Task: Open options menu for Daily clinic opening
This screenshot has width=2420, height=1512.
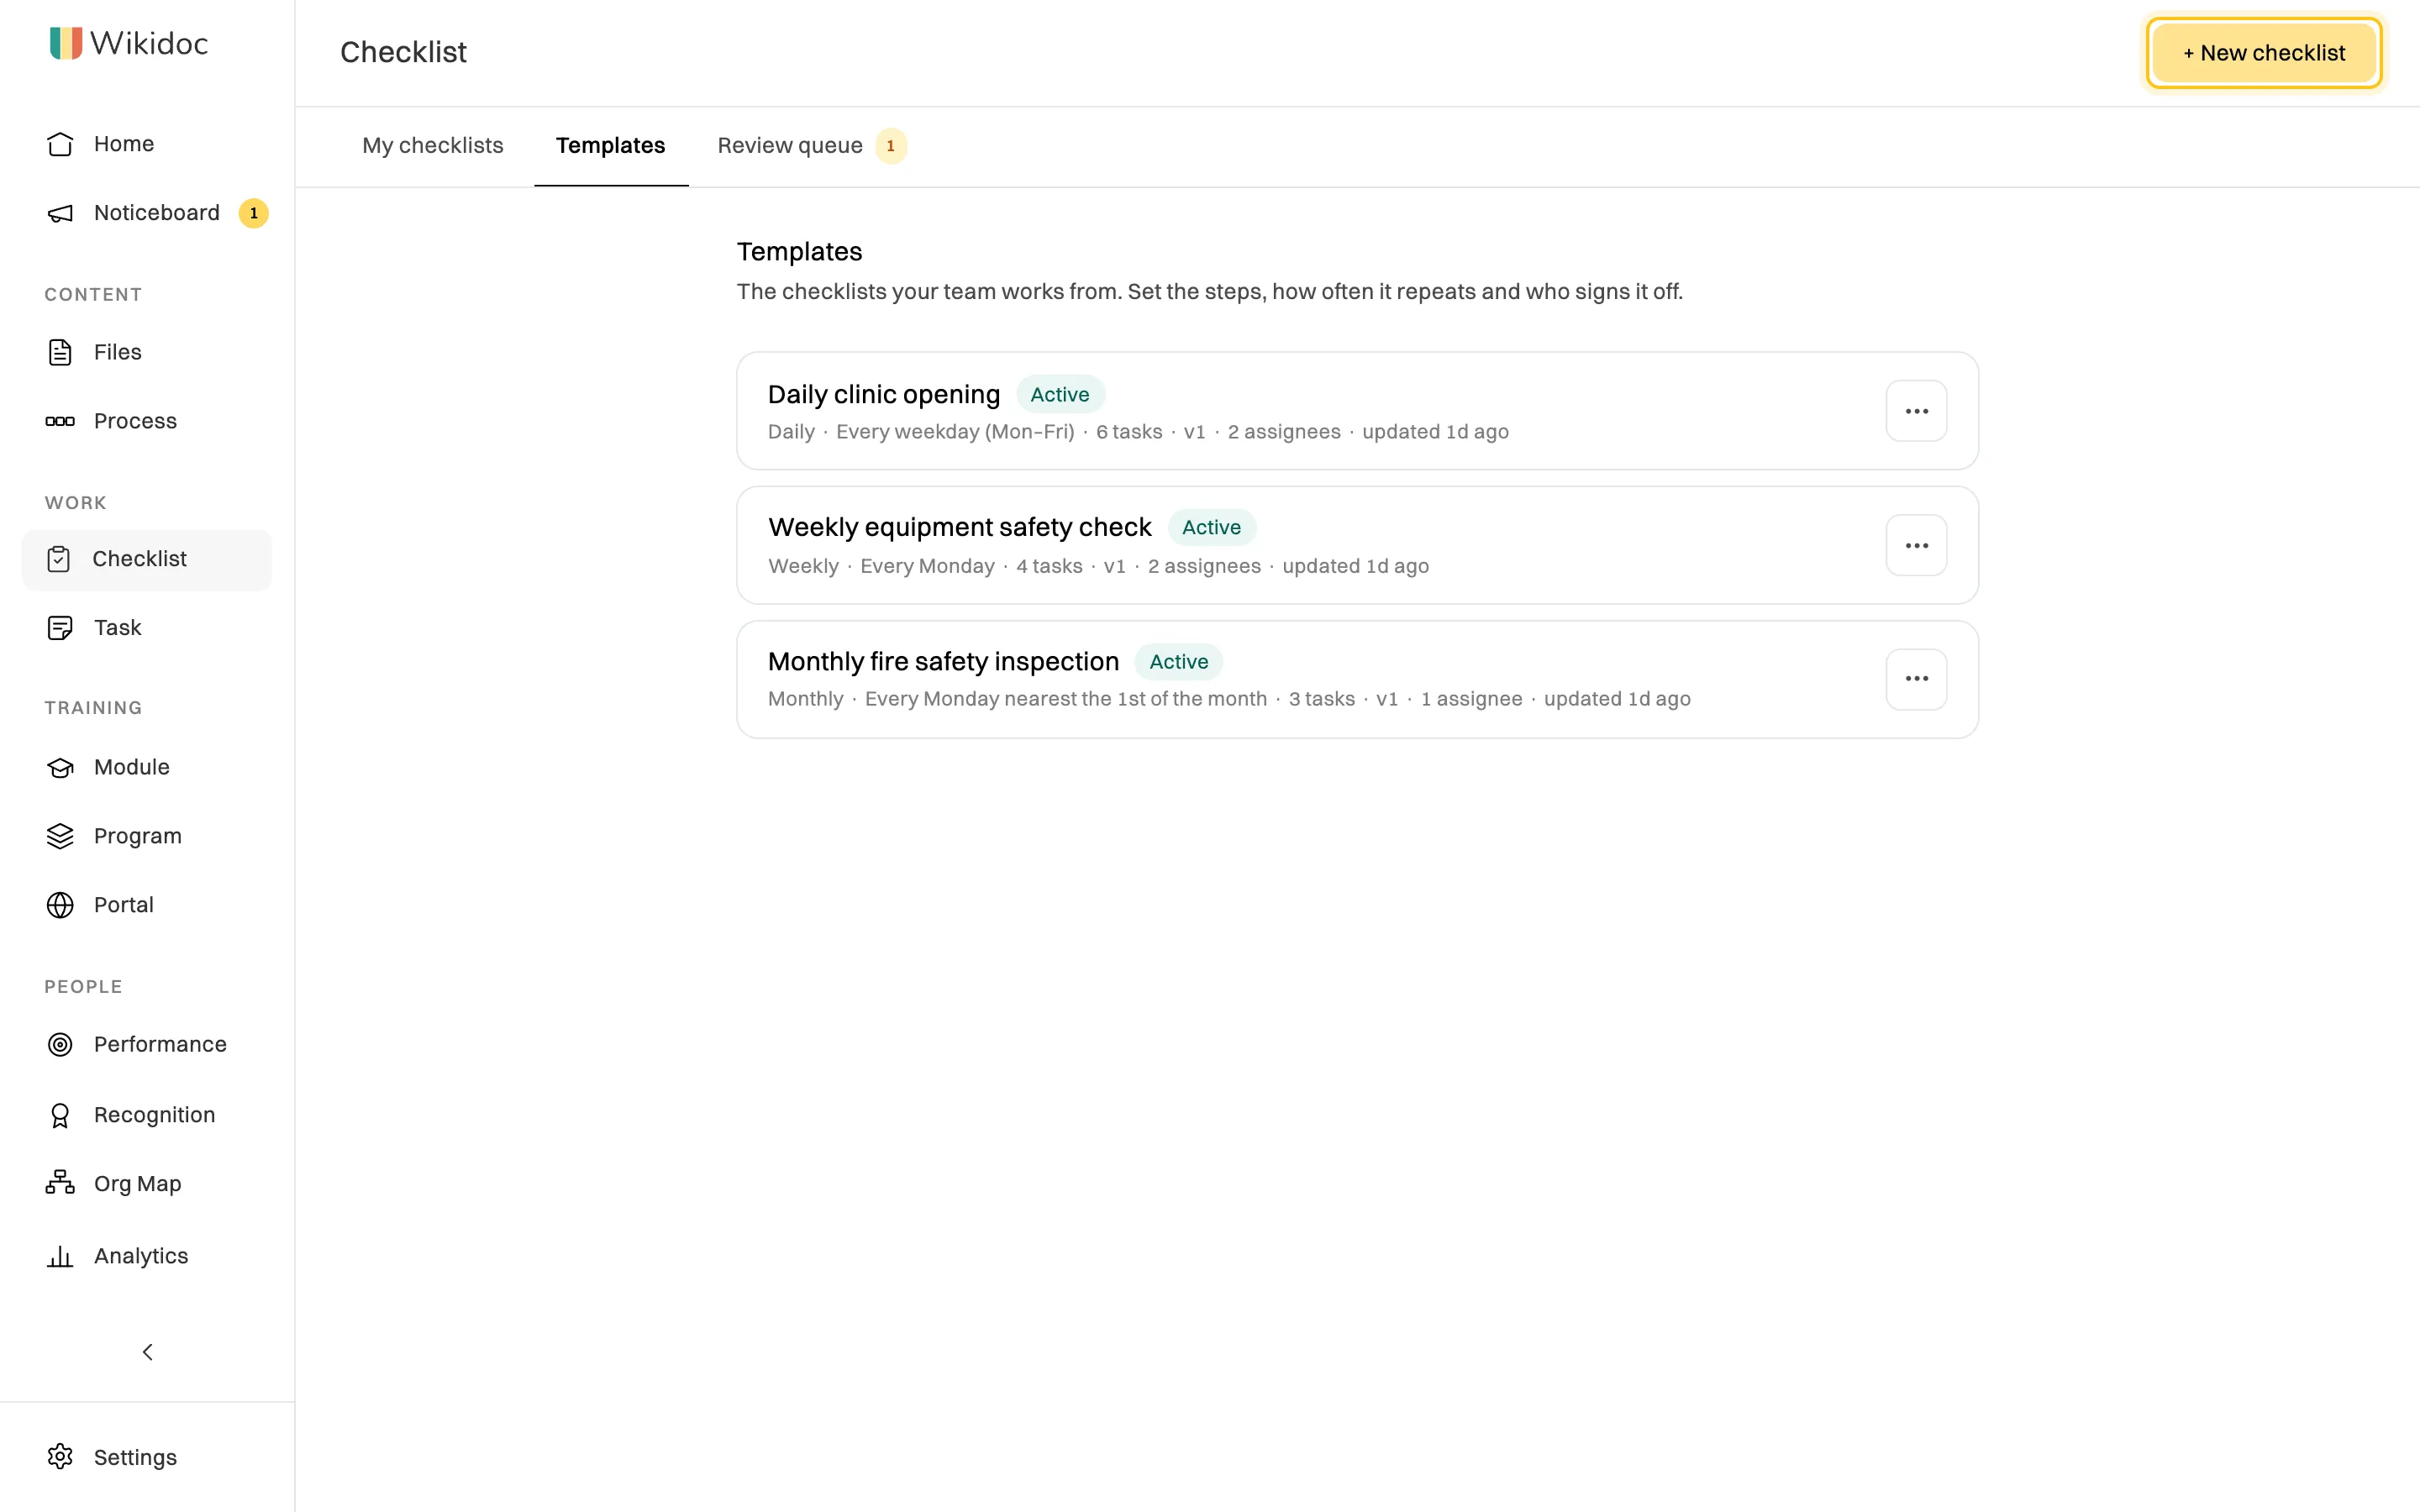Action: pyautogui.click(x=1916, y=411)
